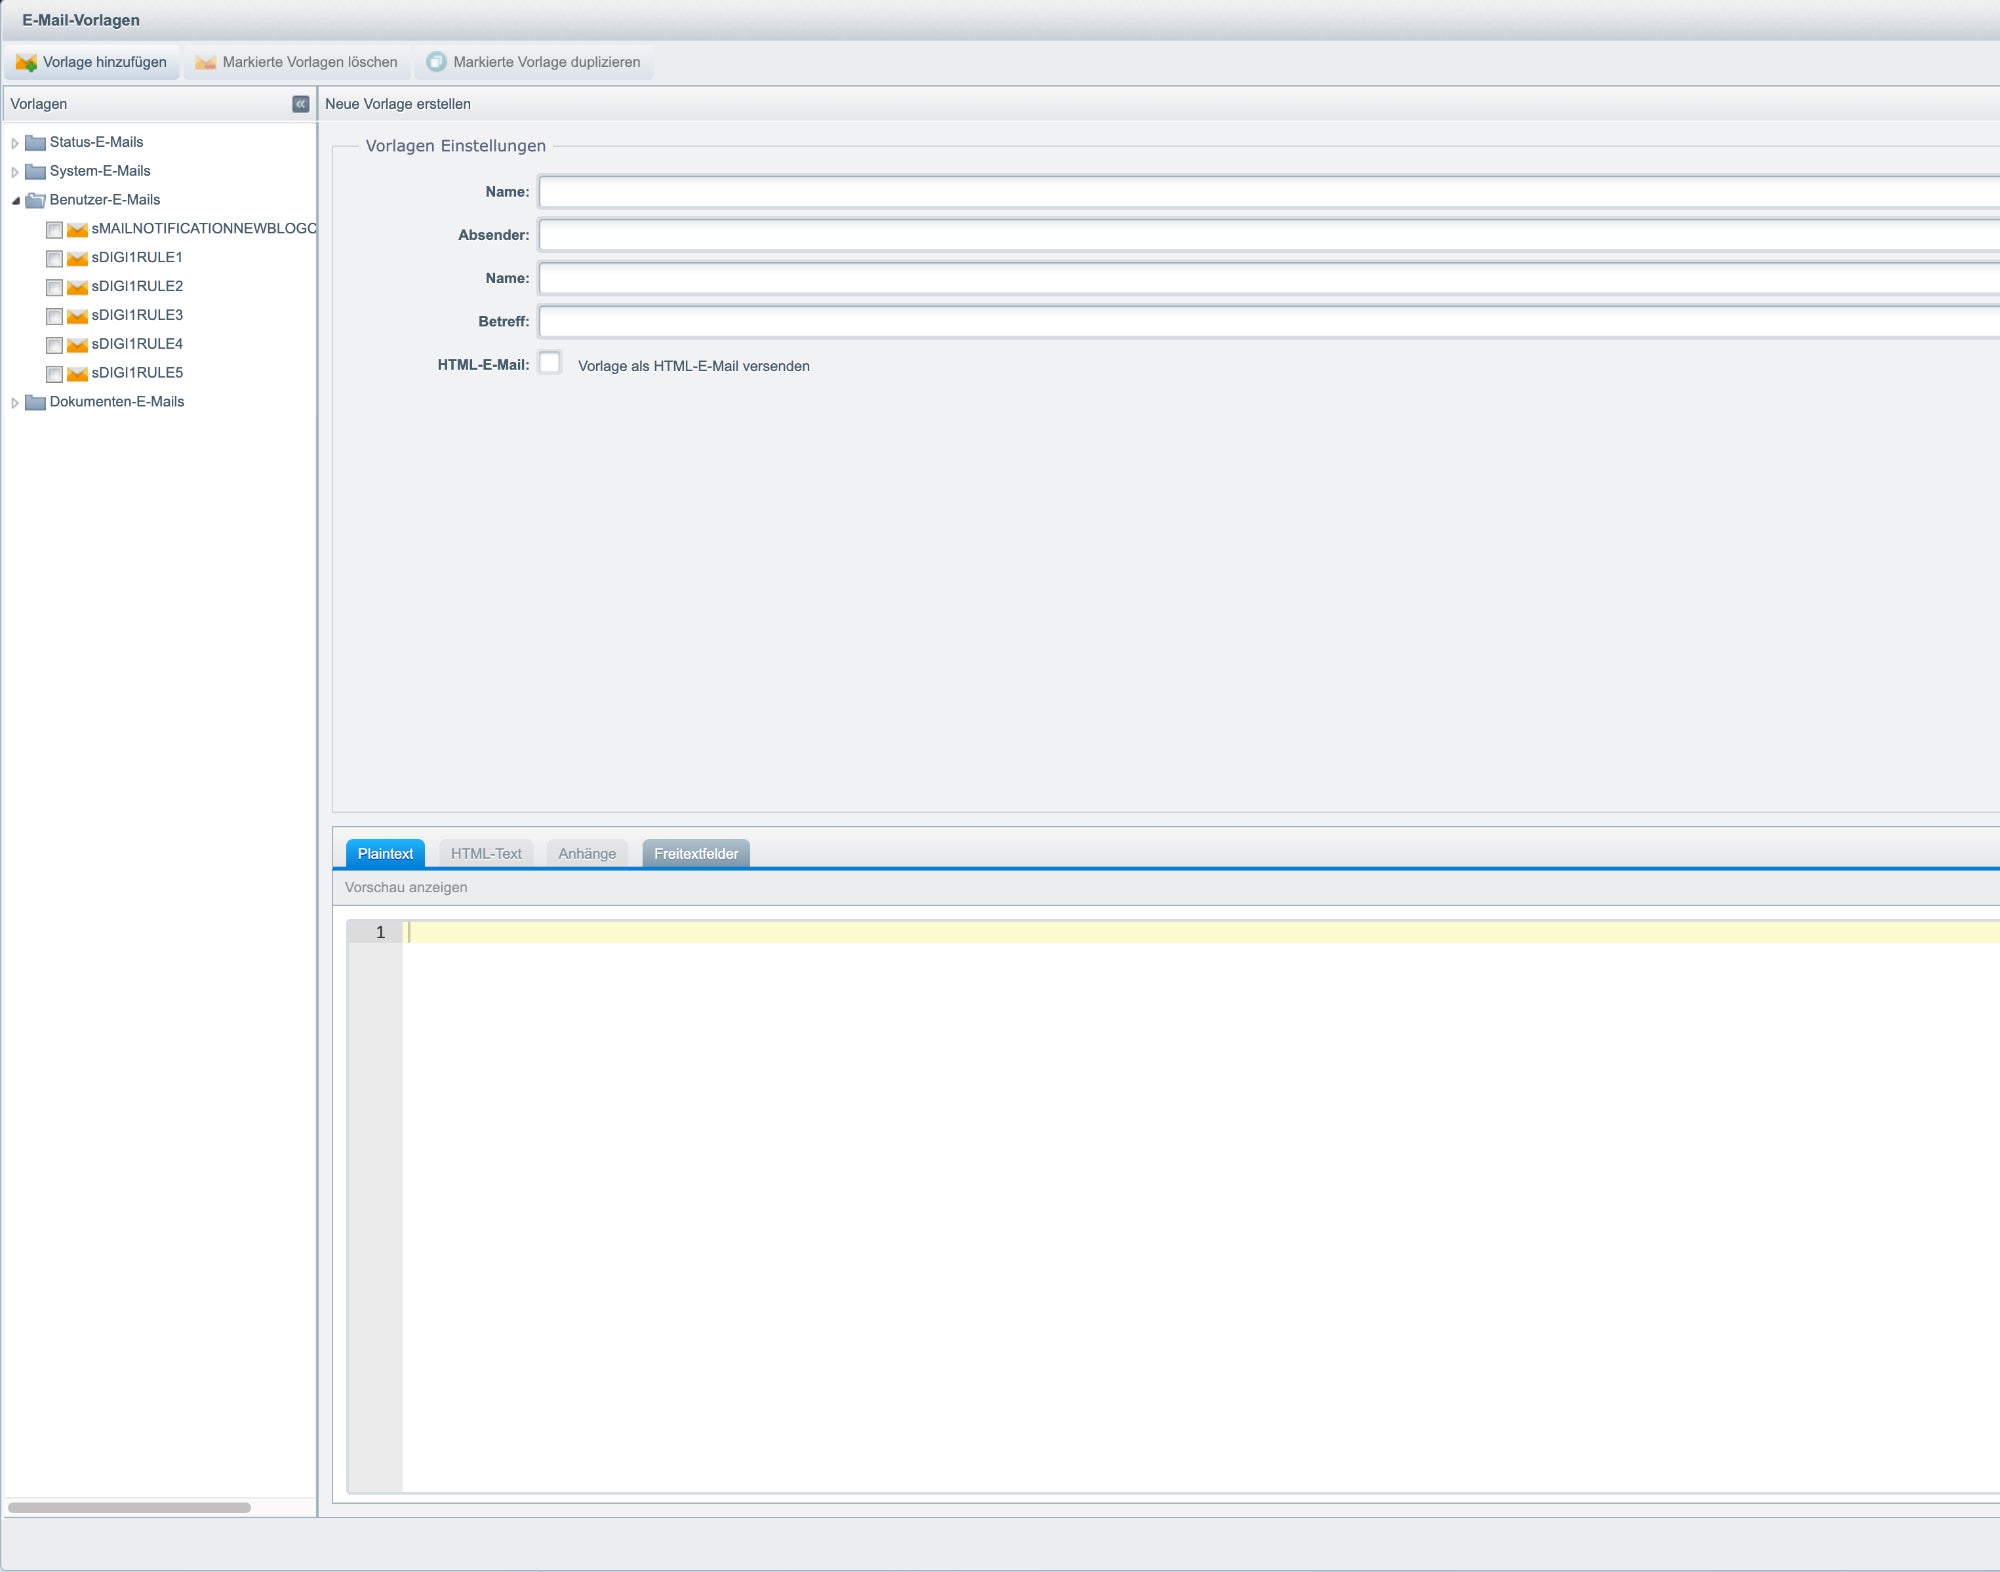Viewport: 2000px width, 1572px height.
Task: Click envelope icon of sDIGI1RULE3
Action: [77, 316]
